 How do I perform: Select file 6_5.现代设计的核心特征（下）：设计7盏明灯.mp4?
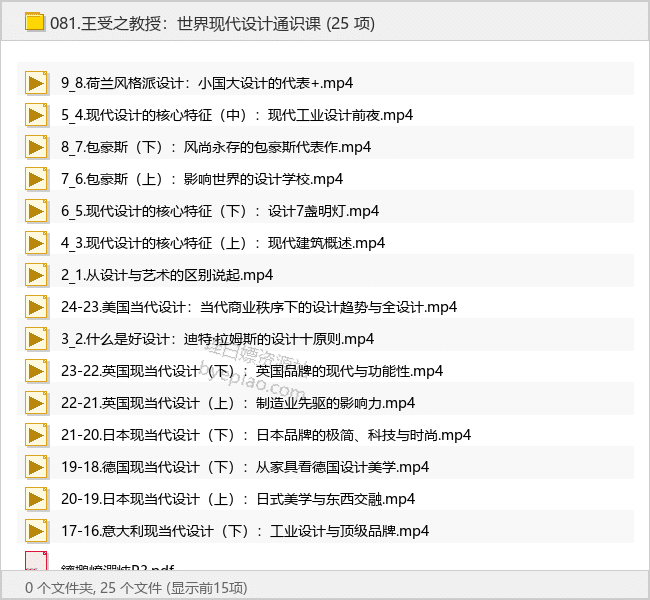pyautogui.click(x=220, y=211)
